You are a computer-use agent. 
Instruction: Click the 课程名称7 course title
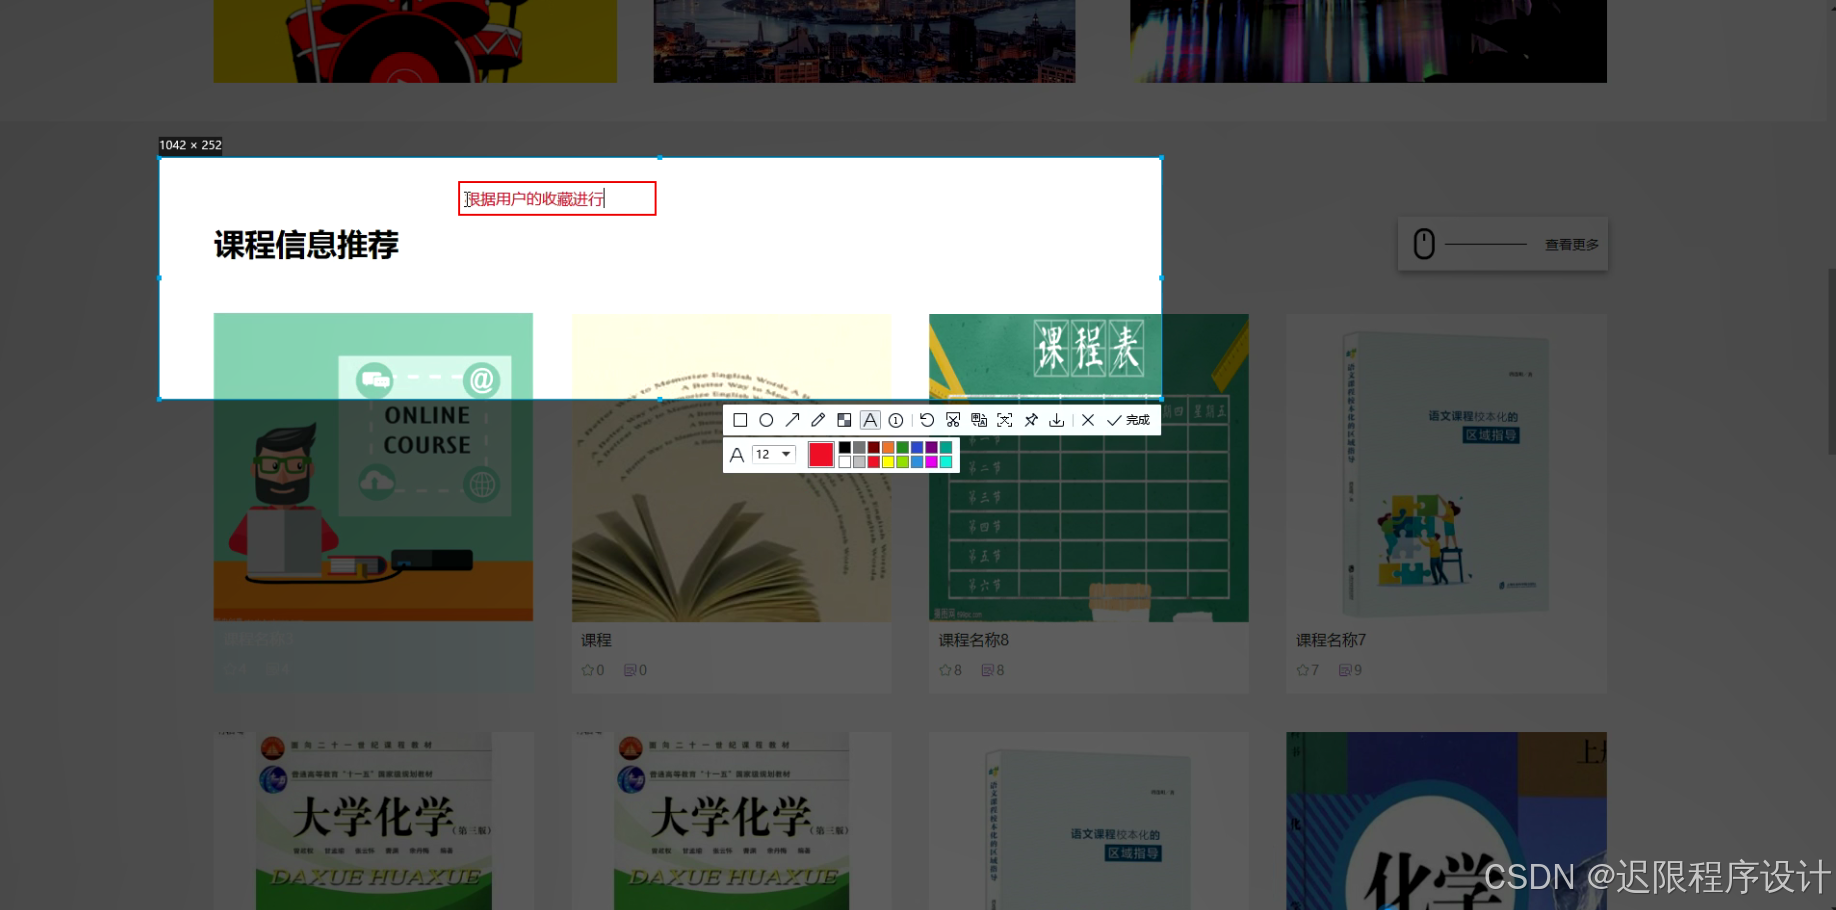1331,640
